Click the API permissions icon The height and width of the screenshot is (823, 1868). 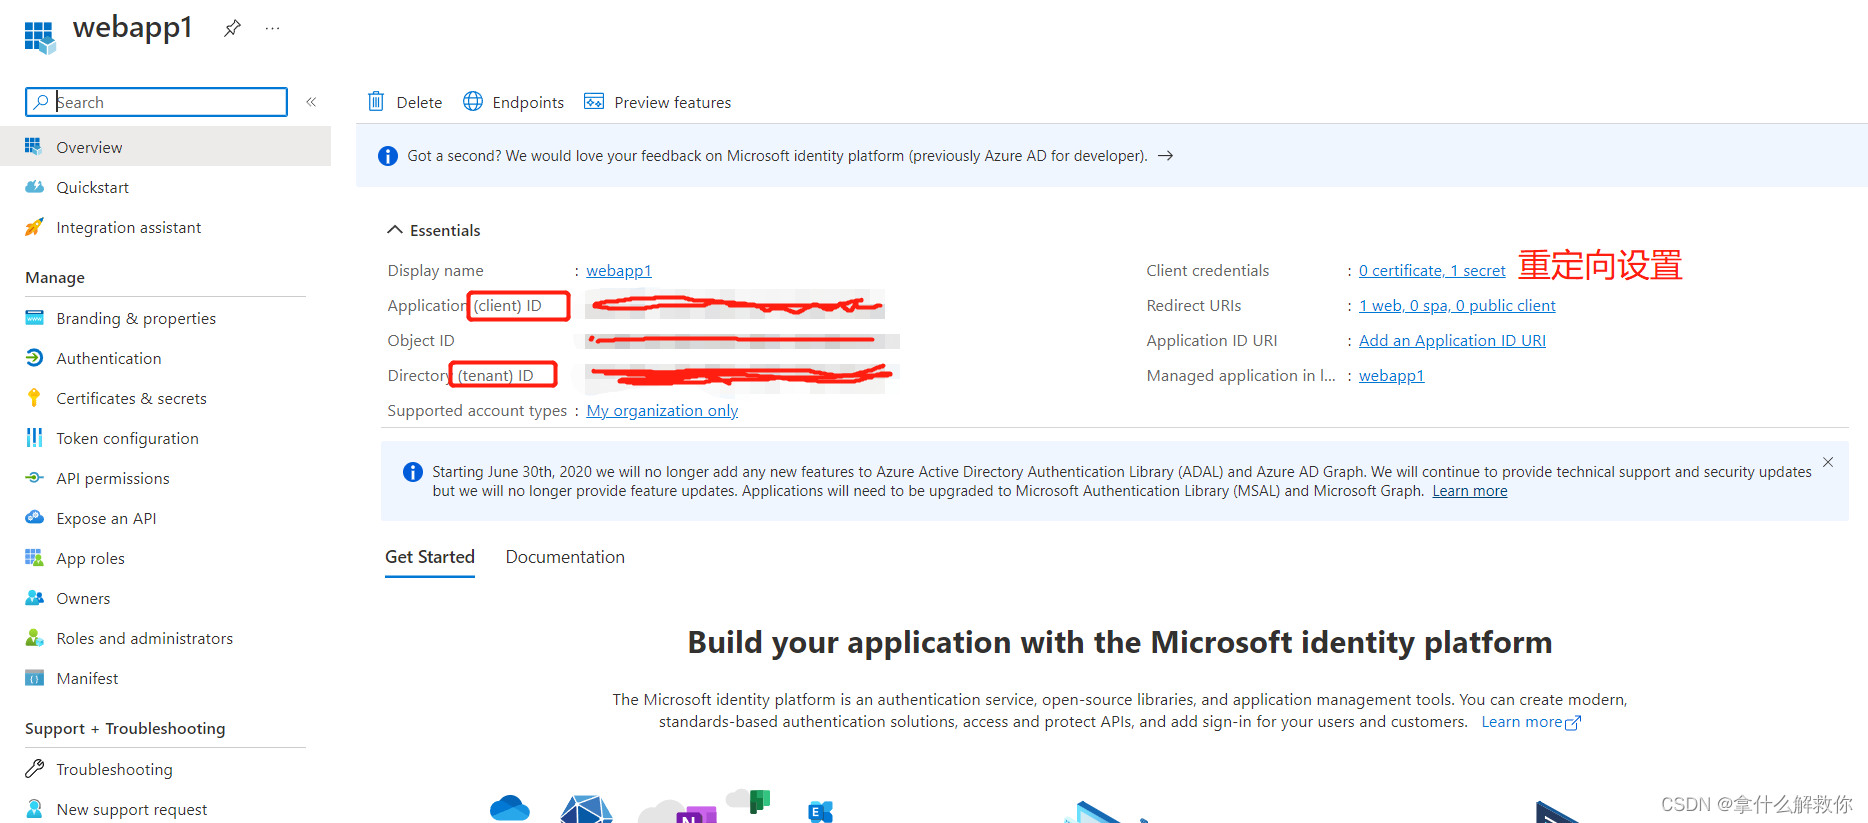(34, 478)
